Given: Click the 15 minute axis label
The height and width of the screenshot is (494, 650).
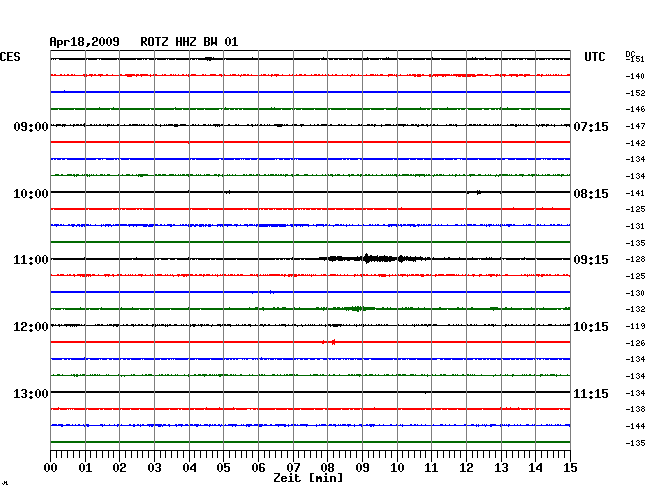Looking at the screenshot, I should [x=570, y=468].
